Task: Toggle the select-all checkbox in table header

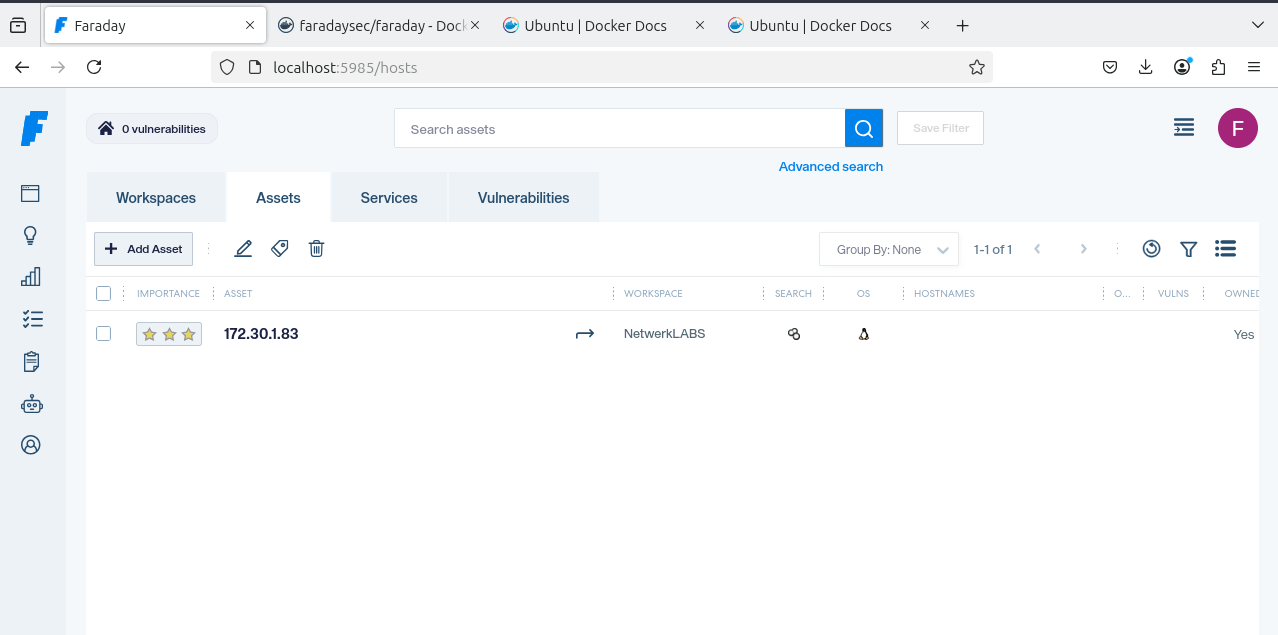Action: tap(103, 292)
